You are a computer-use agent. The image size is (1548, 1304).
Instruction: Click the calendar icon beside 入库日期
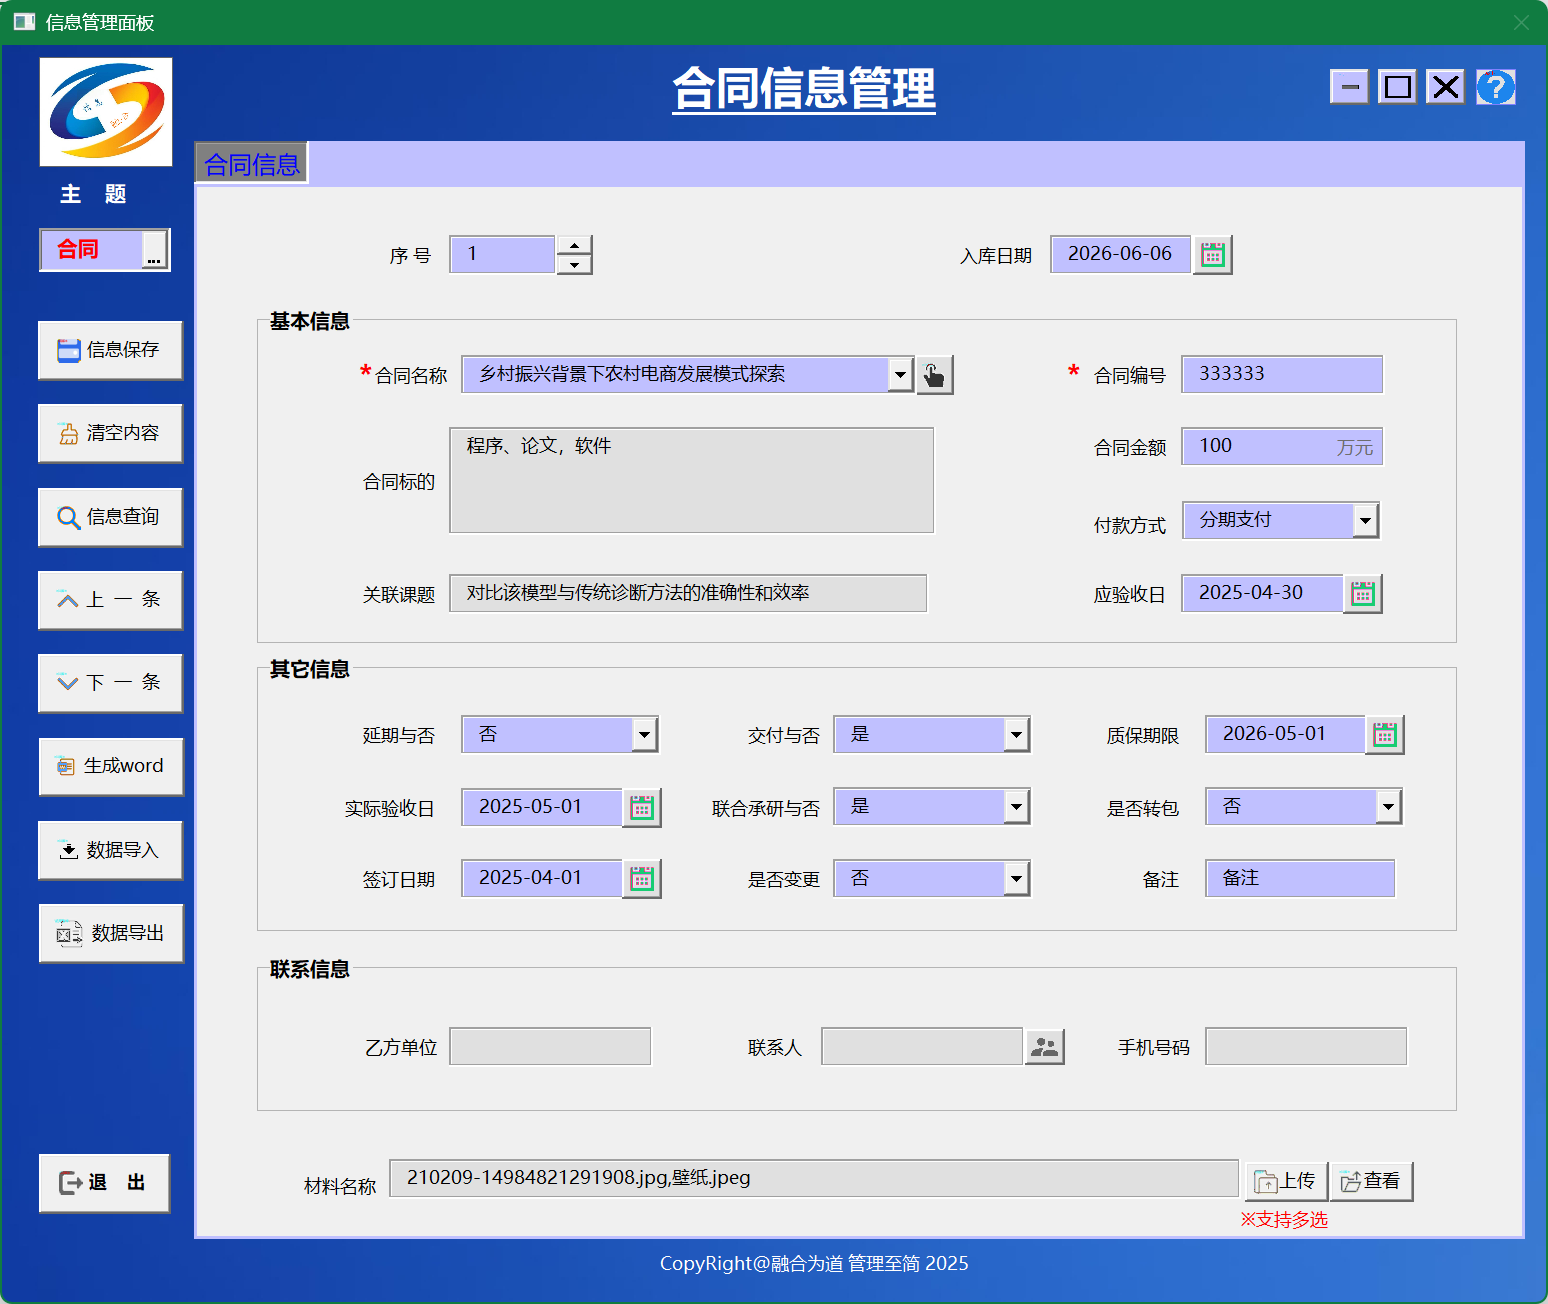tap(1212, 255)
